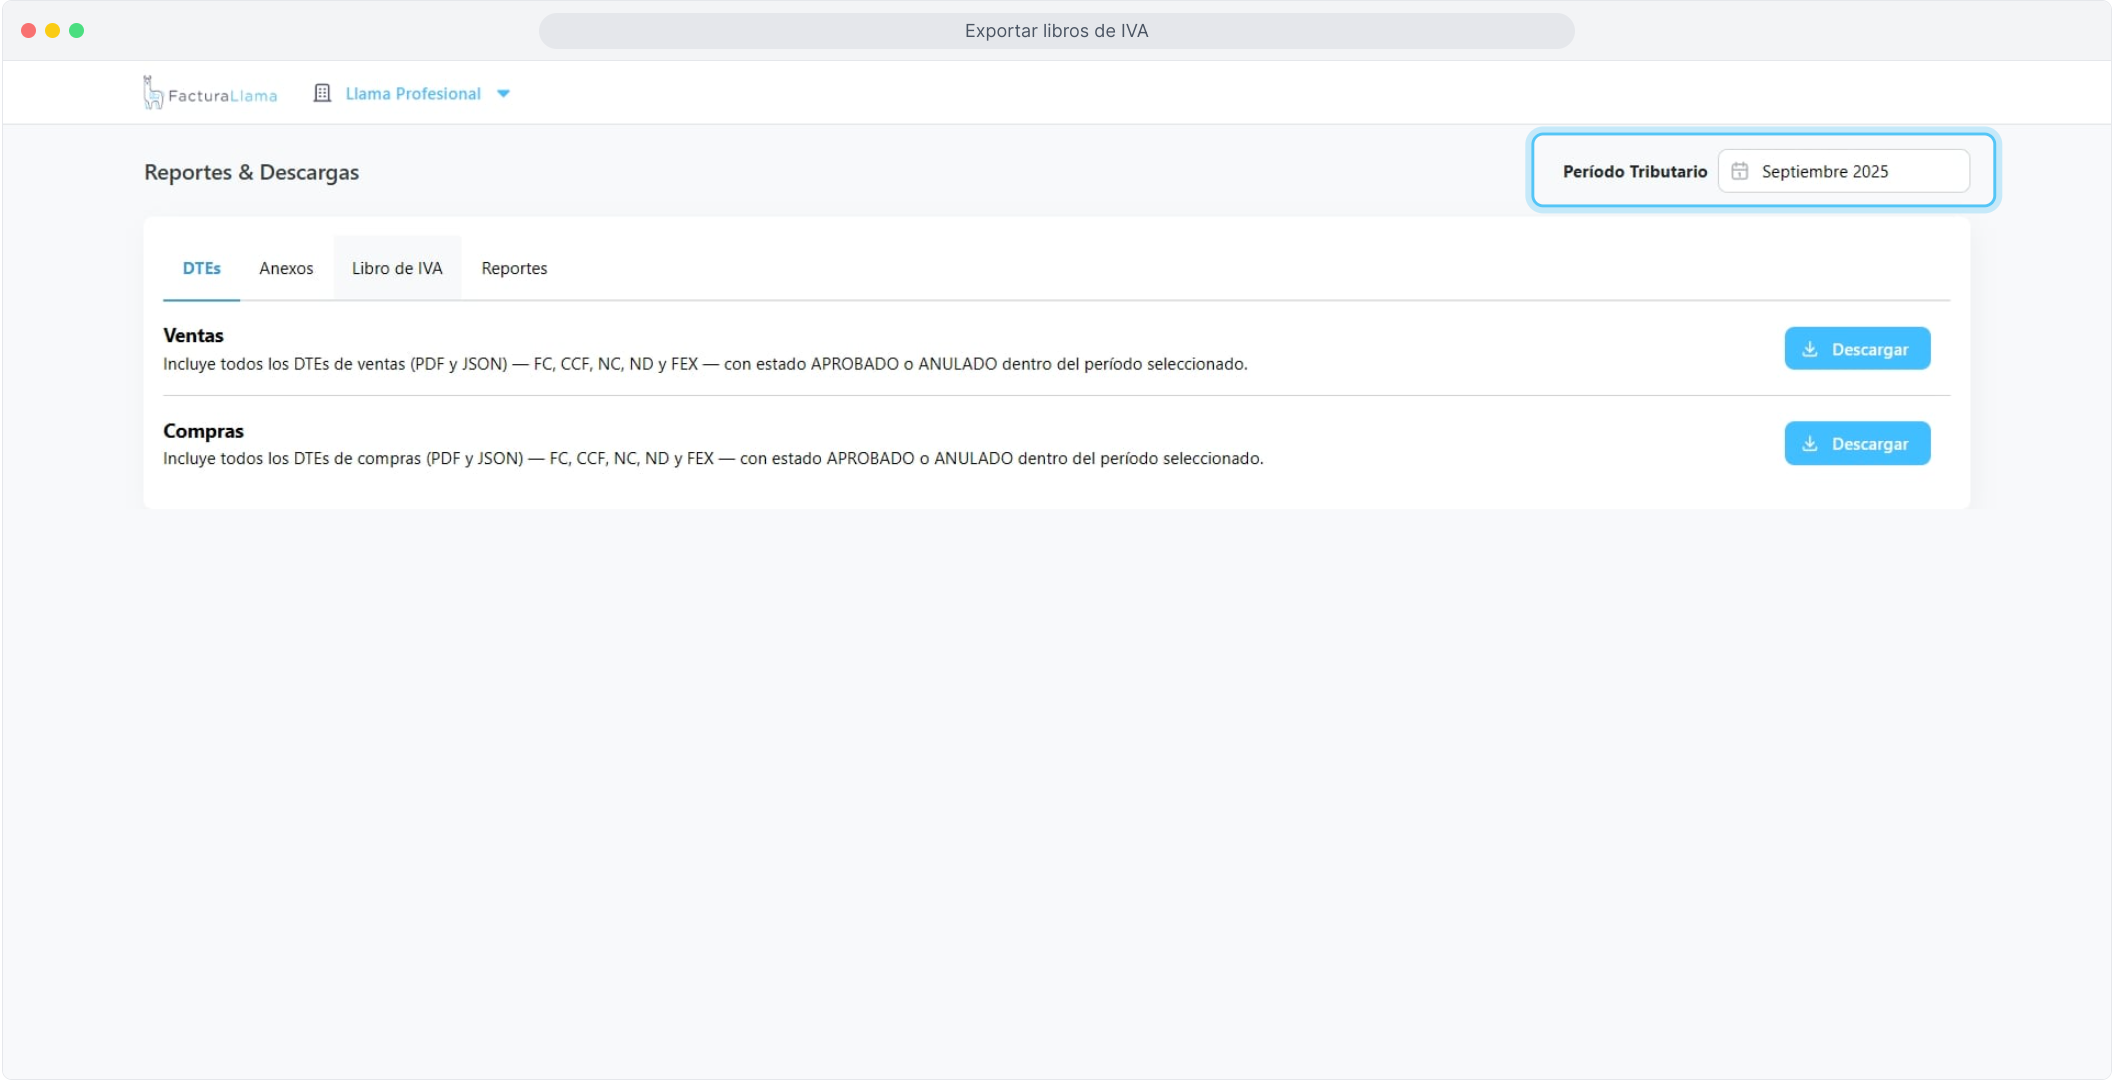The width and height of the screenshot is (2114, 1080).
Task: Click the Período Tributario label
Action: pos(1634,172)
